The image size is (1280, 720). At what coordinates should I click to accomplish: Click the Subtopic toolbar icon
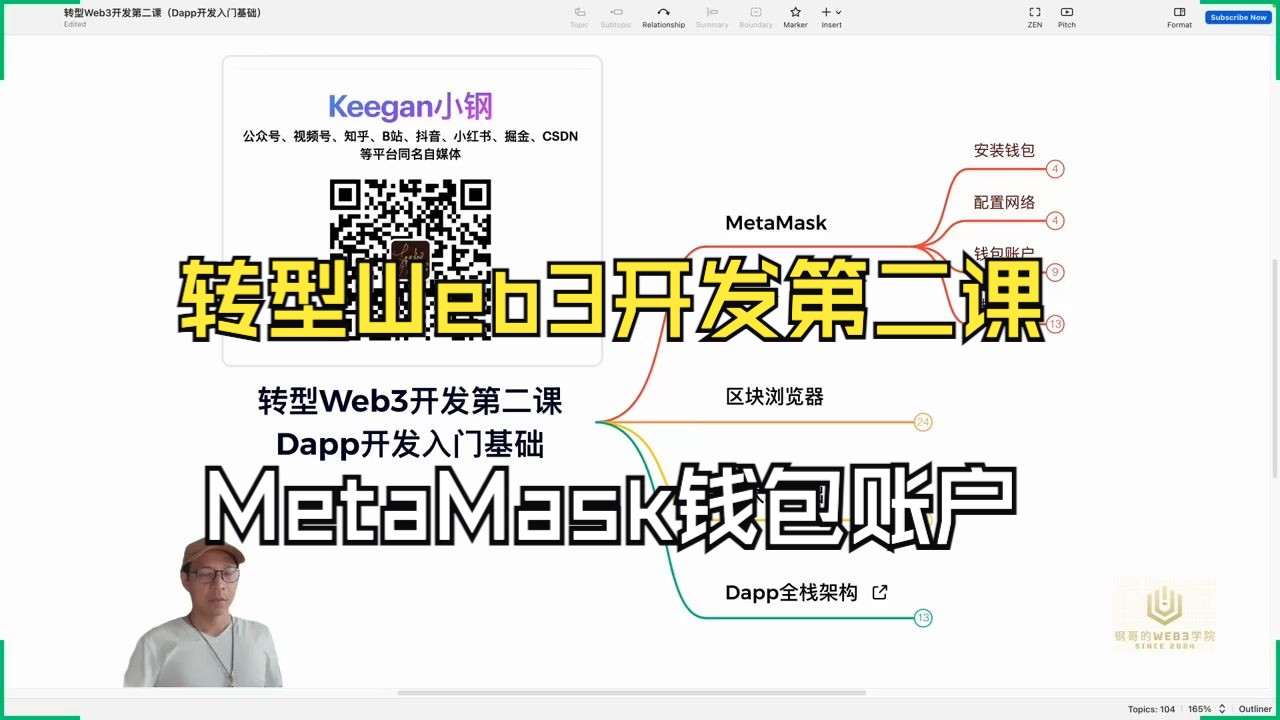(x=616, y=17)
